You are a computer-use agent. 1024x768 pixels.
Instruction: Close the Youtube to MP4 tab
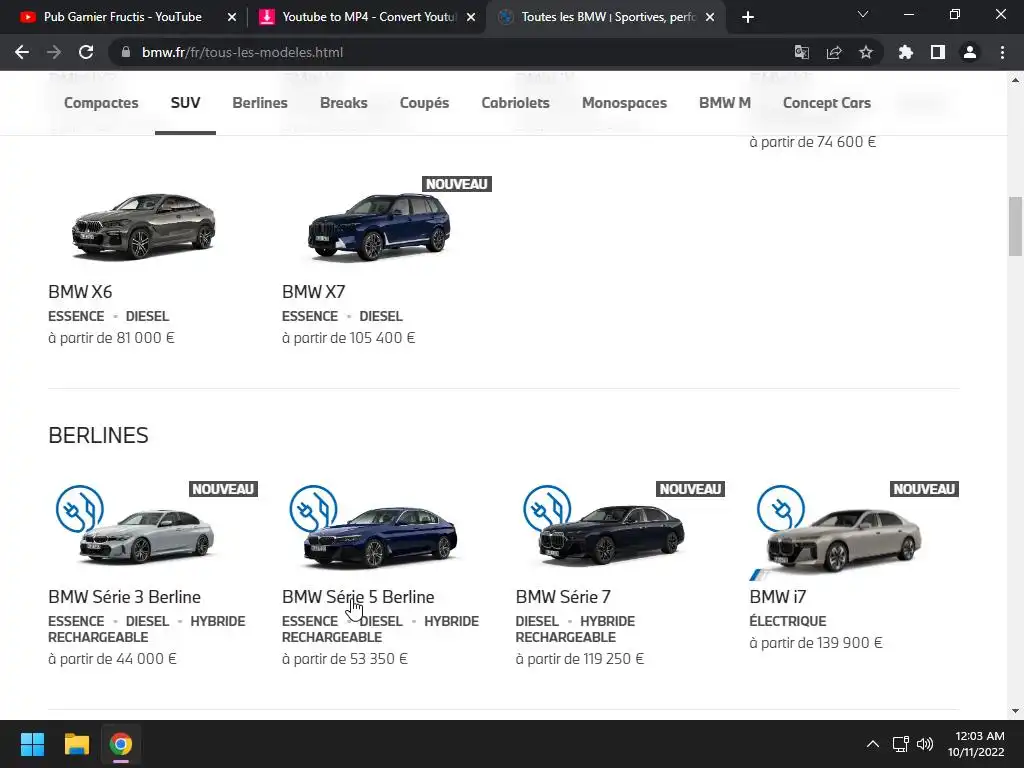[x=471, y=17]
